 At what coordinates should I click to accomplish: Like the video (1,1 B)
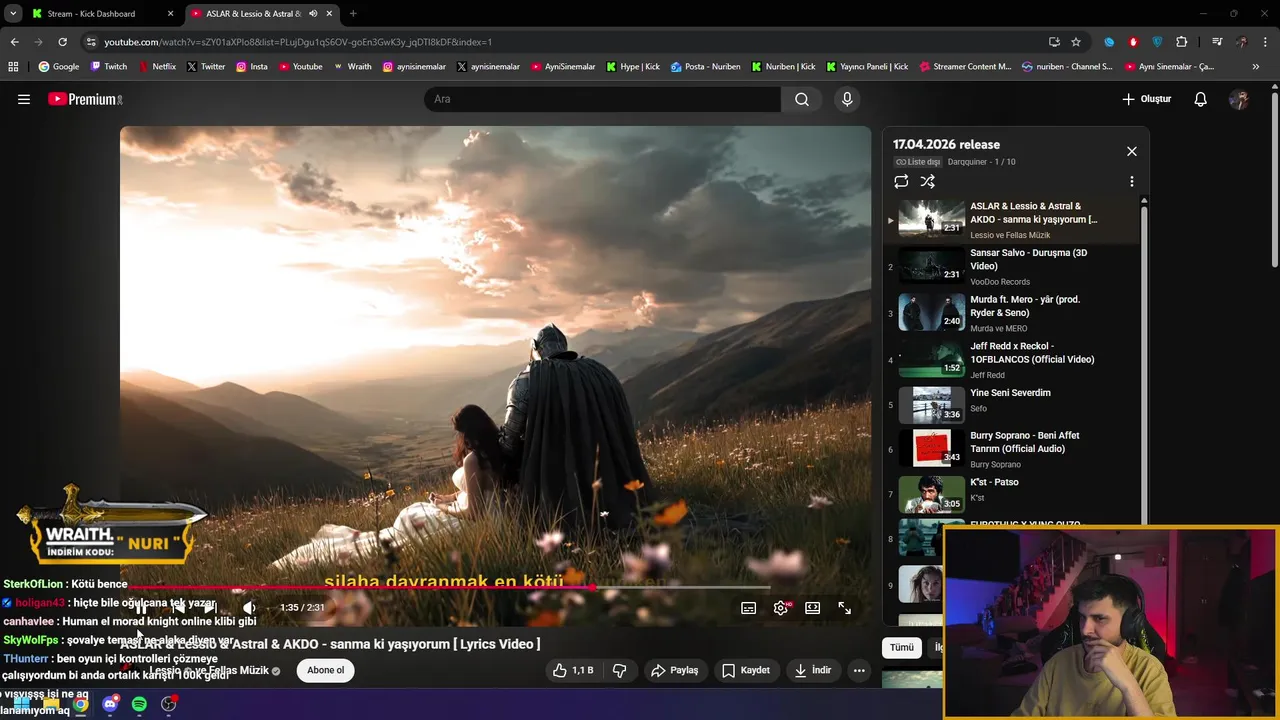(573, 670)
